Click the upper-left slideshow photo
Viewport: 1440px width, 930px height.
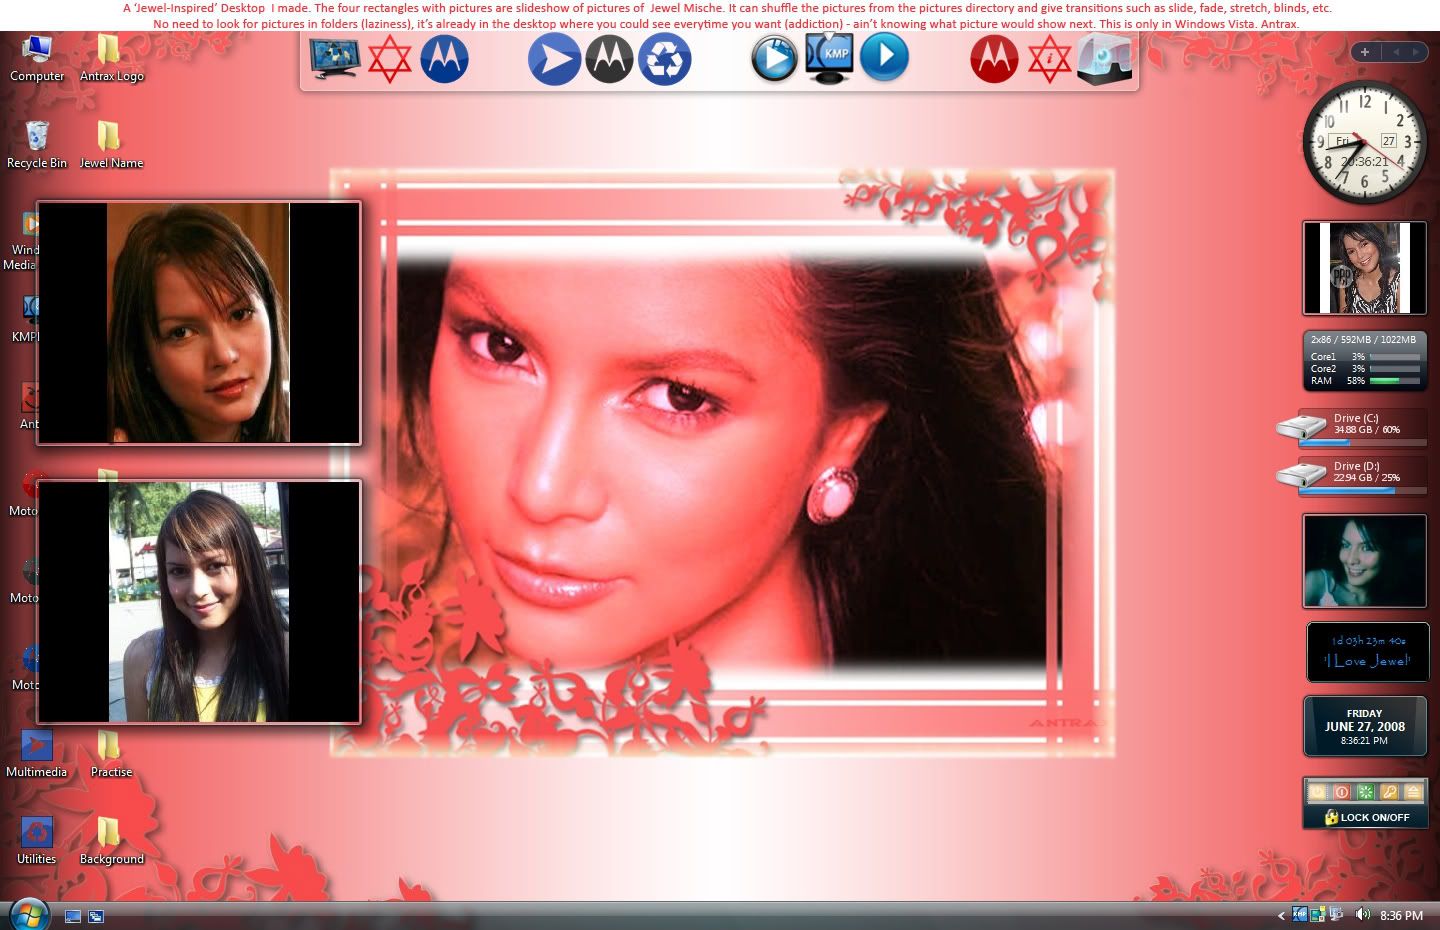(198, 323)
